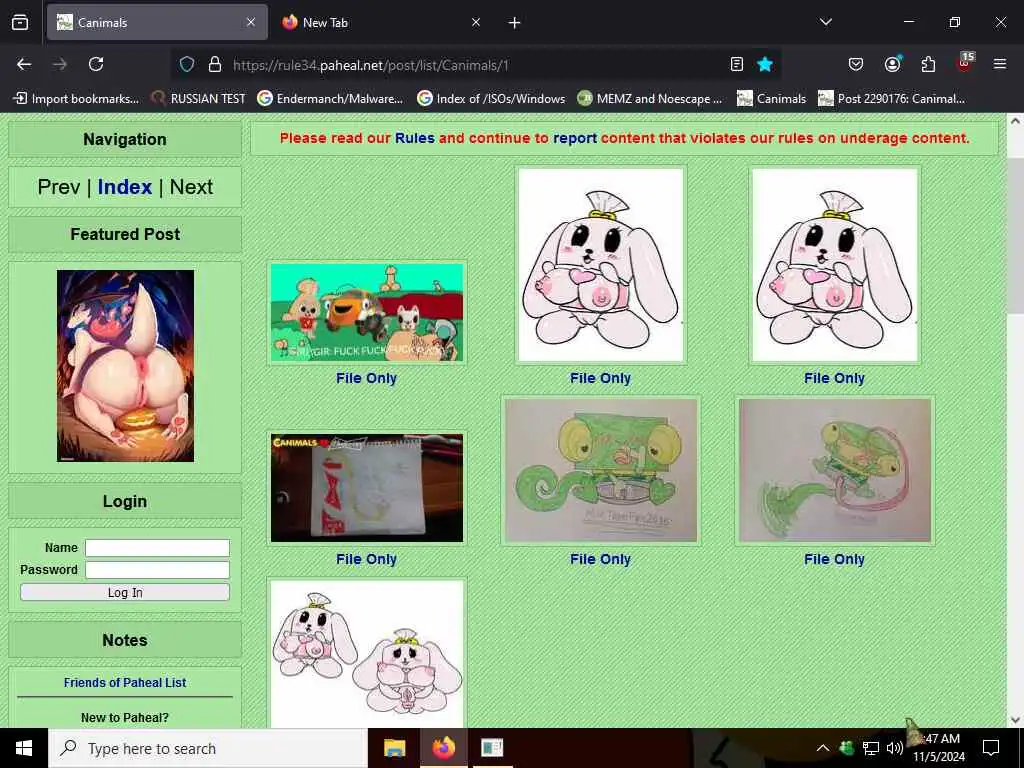Open the Rules link in notice banner
The image size is (1024, 768).
coord(415,138)
